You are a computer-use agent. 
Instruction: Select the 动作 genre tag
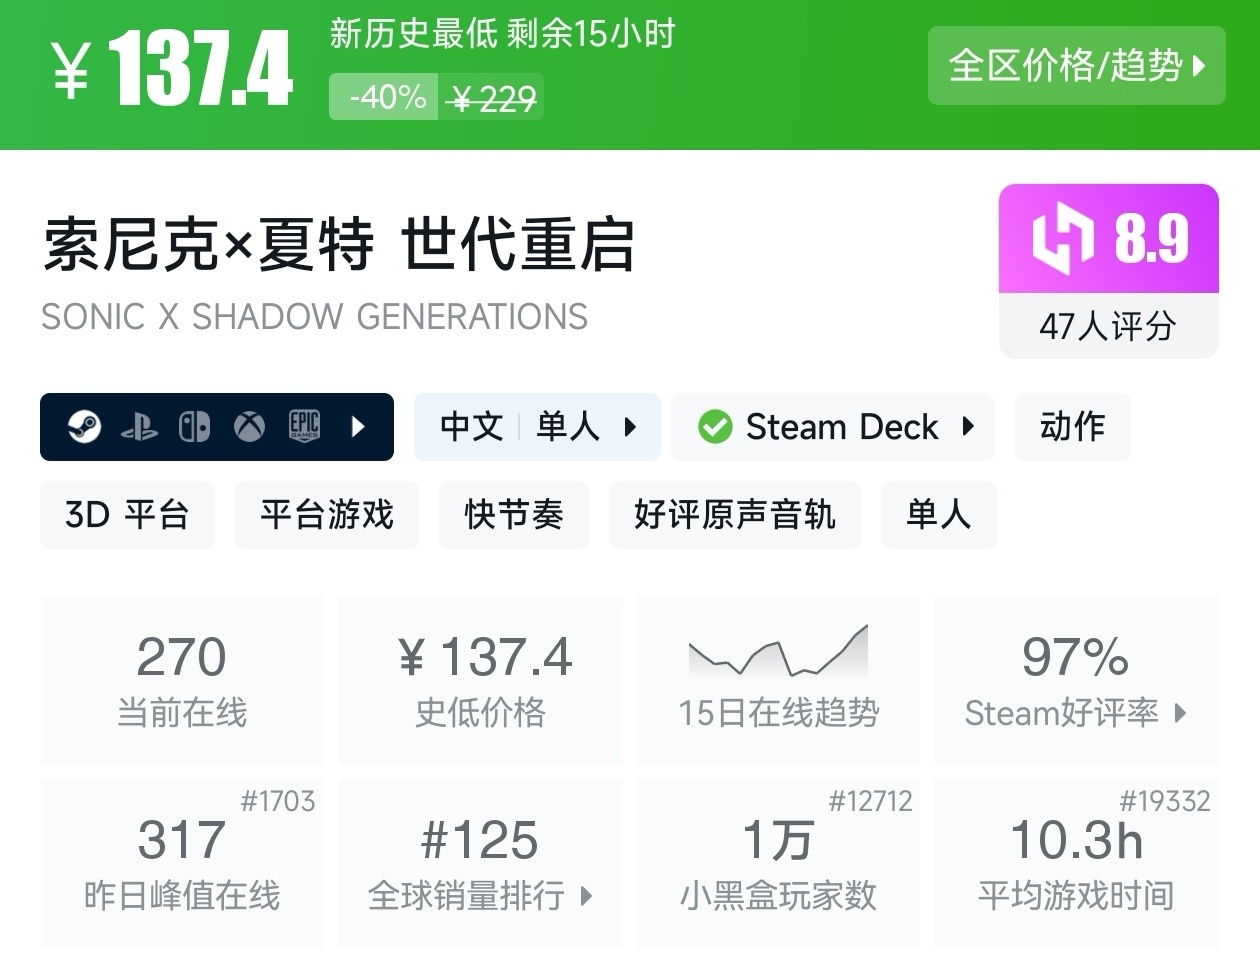coord(1072,427)
